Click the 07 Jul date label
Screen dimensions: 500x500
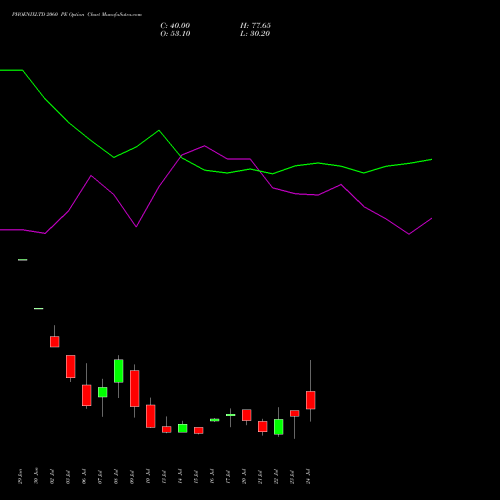100,476
